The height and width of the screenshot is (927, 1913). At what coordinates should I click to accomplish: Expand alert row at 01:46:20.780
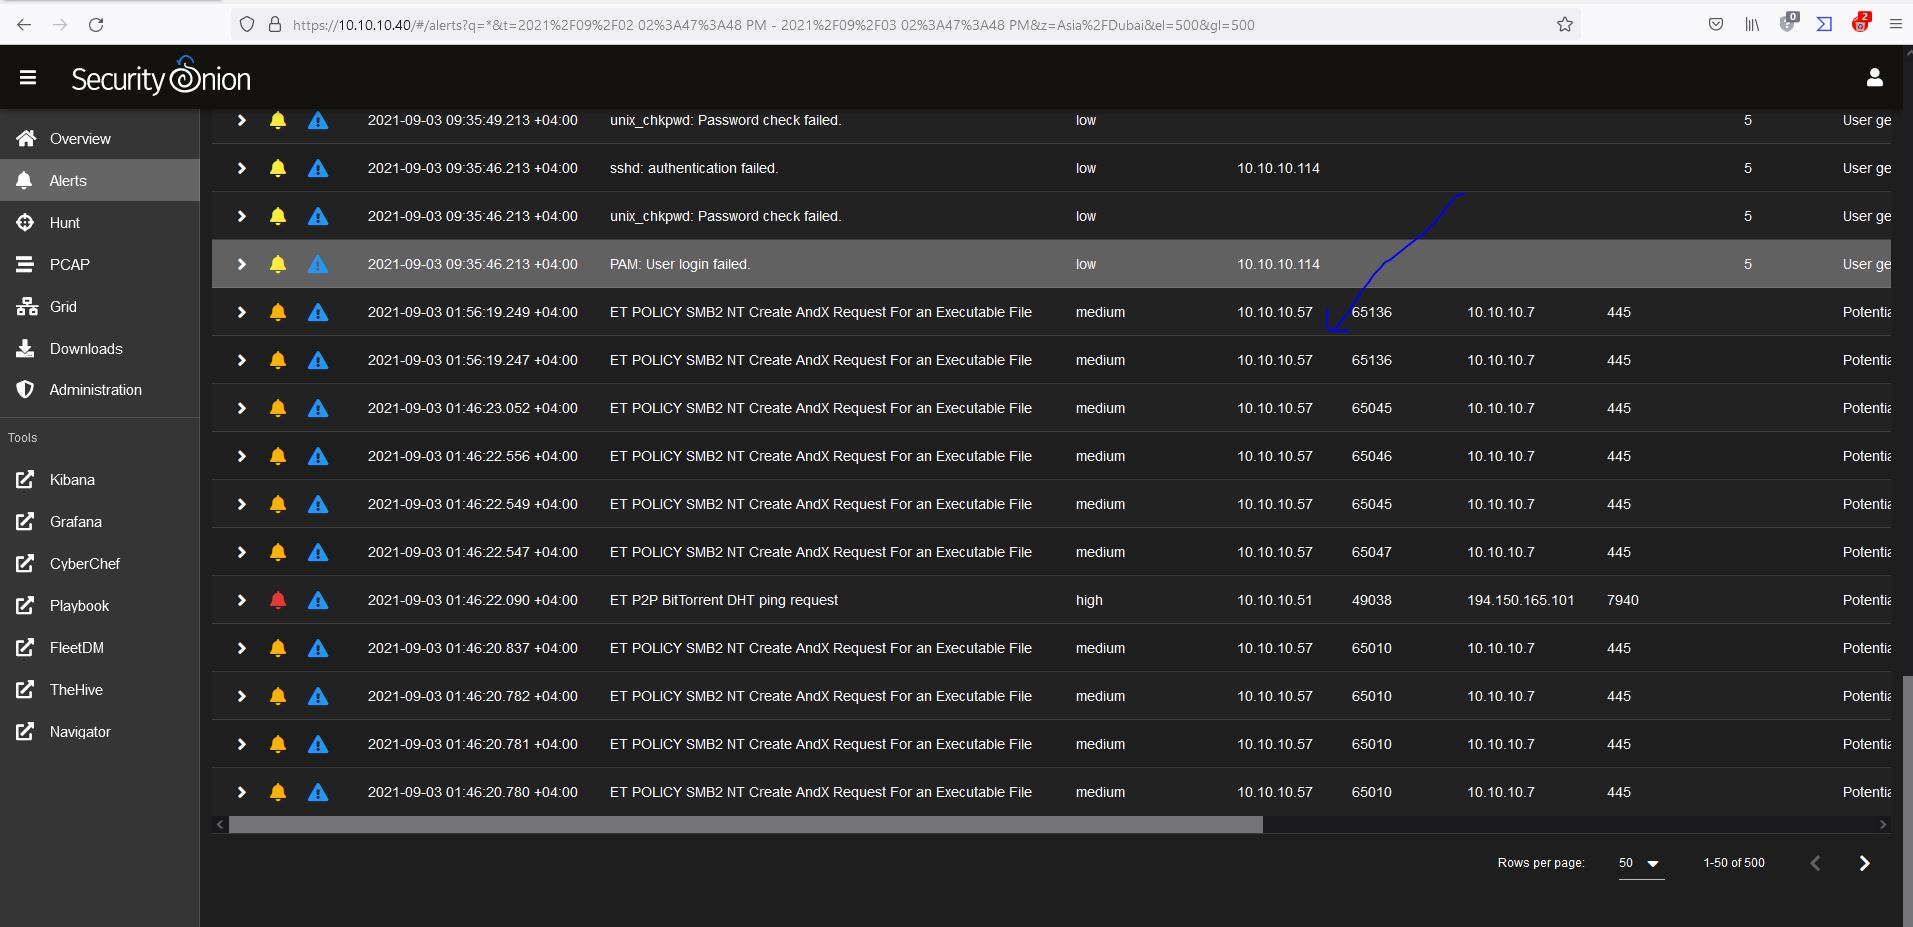241,792
